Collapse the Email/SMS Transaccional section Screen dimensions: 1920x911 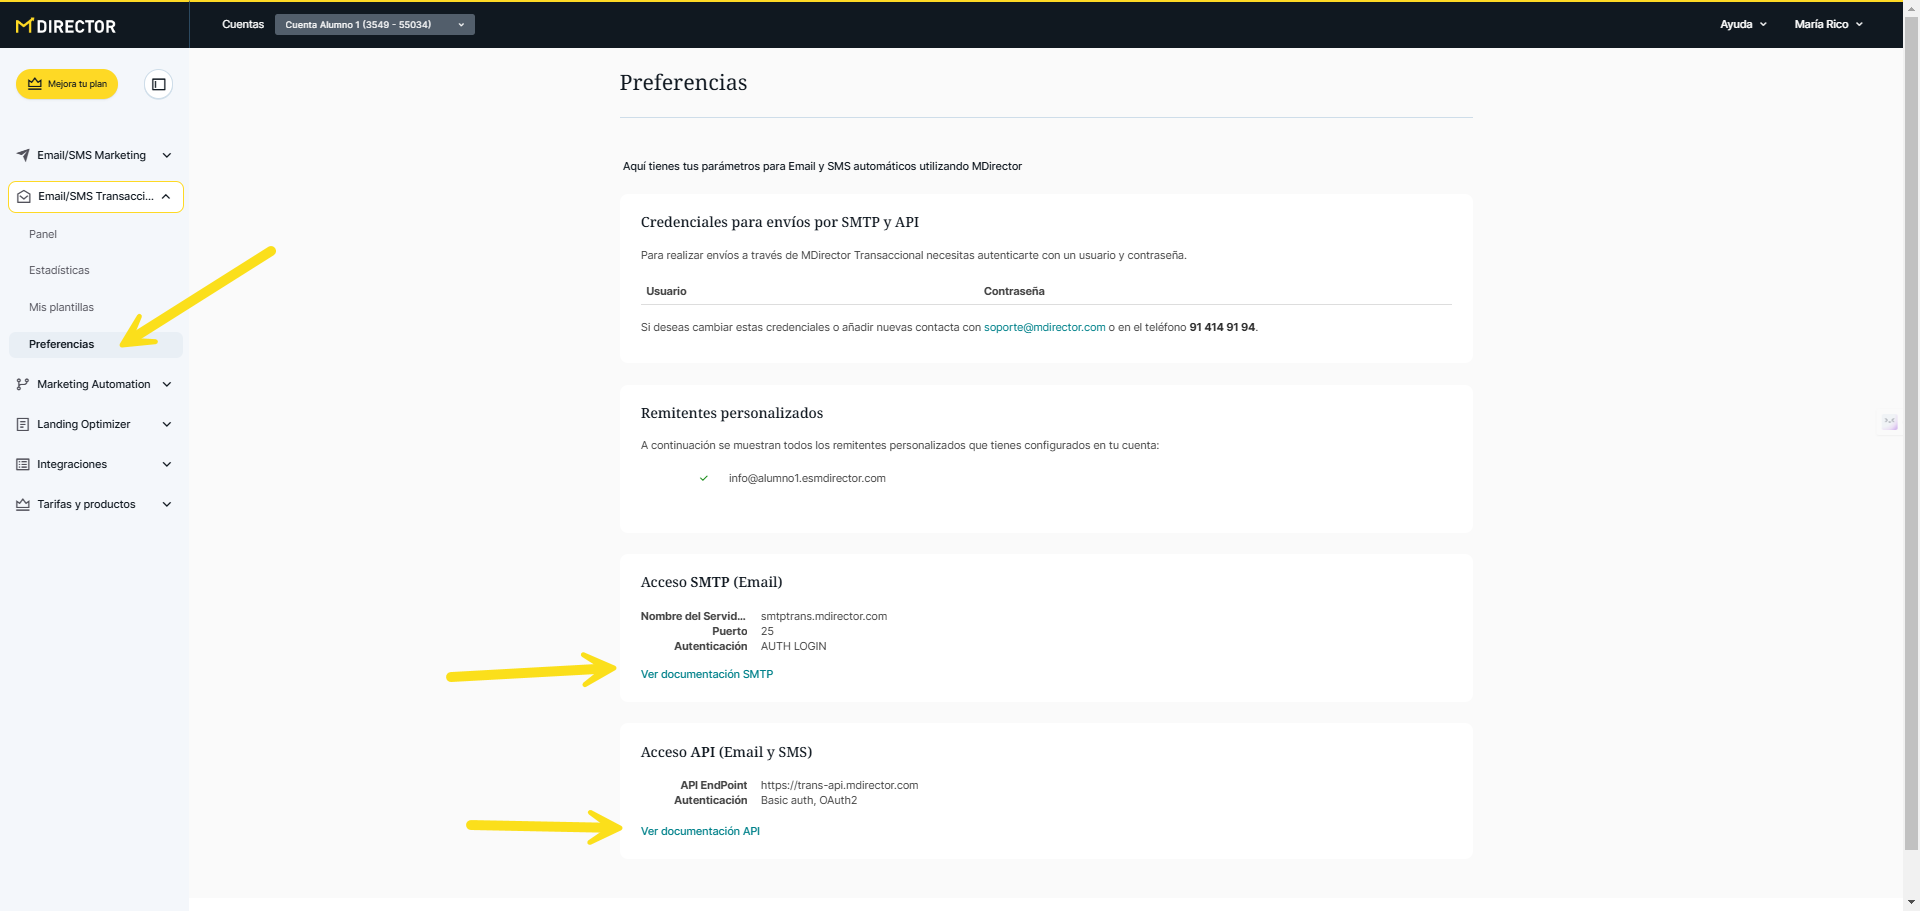[166, 197]
